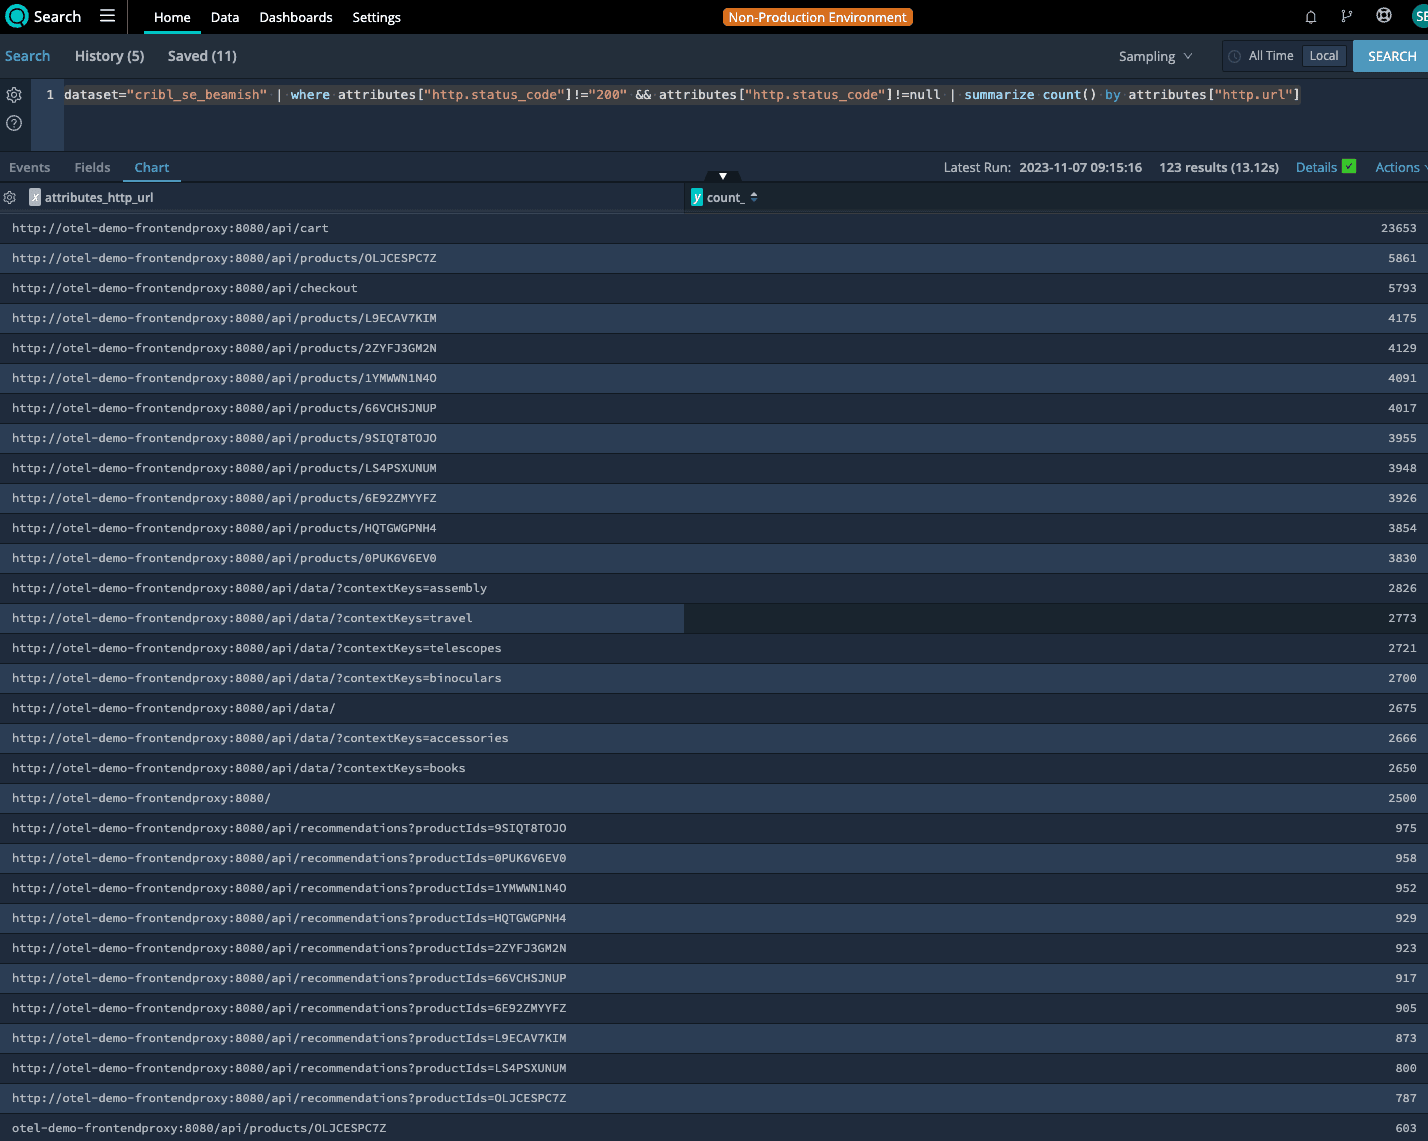This screenshot has width=1428, height=1141.
Task: Switch to the Events tab
Action: (x=29, y=168)
